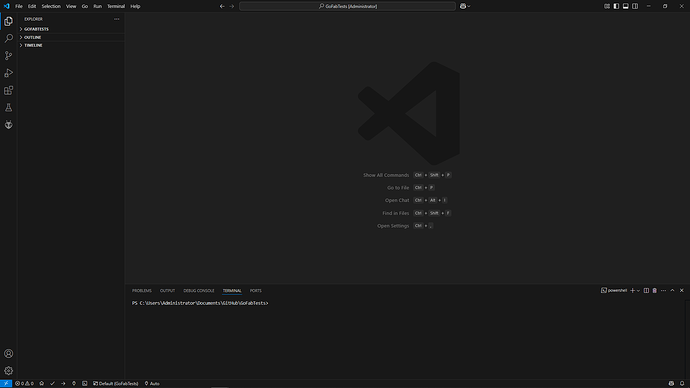Open the Terminal menu
The height and width of the screenshot is (388, 690).
click(x=116, y=6)
